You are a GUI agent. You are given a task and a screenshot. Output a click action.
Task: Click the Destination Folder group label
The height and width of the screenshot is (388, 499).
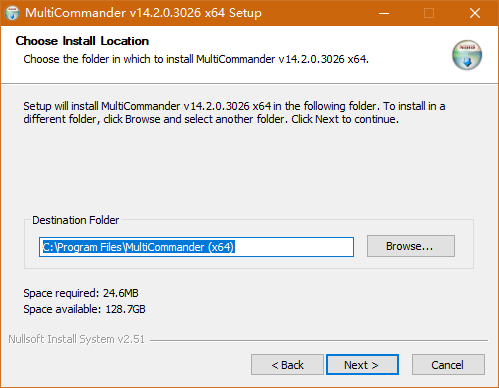click(x=76, y=220)
